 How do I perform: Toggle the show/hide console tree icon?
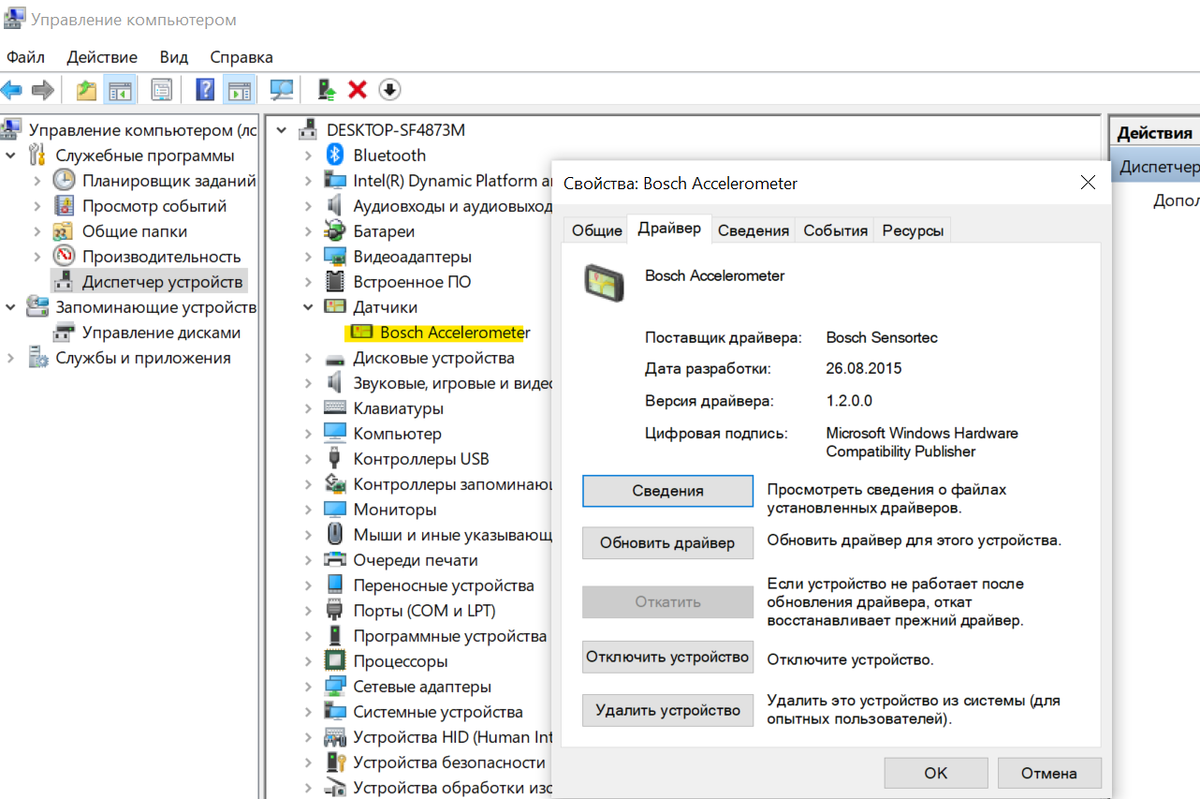[120, 90]
